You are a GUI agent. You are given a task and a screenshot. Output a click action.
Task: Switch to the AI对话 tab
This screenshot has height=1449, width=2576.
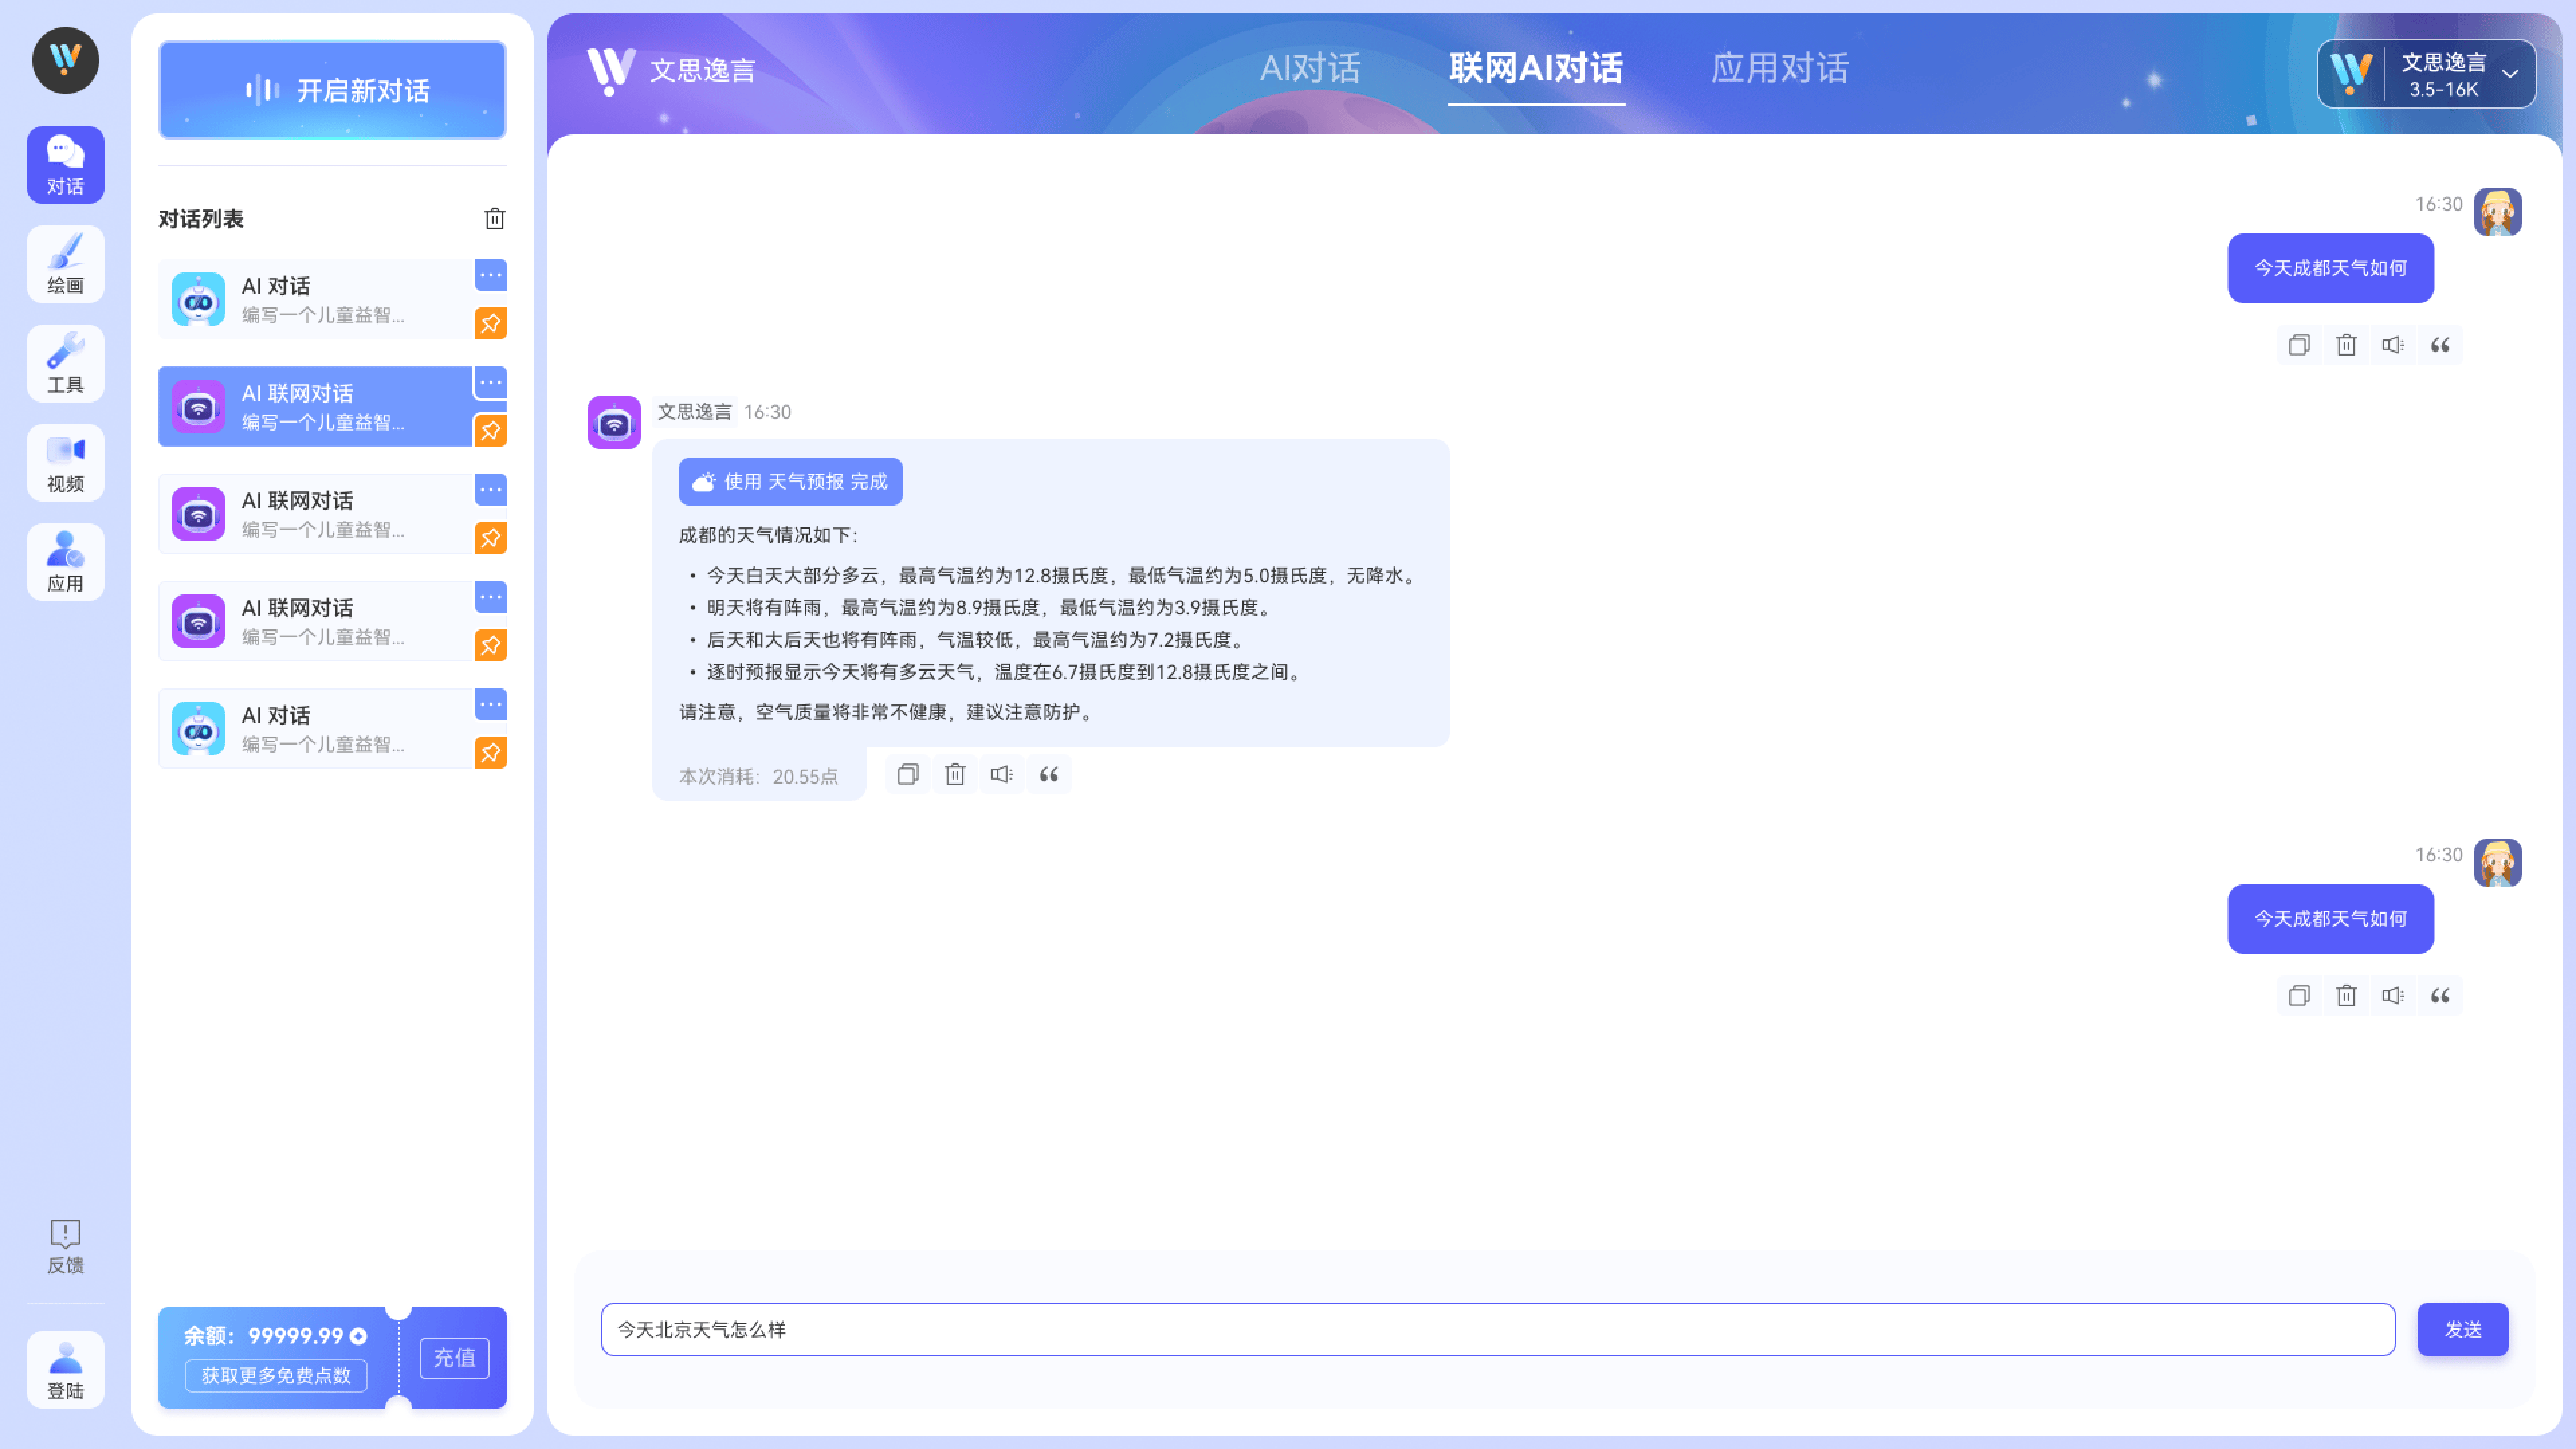(1311, 68)
